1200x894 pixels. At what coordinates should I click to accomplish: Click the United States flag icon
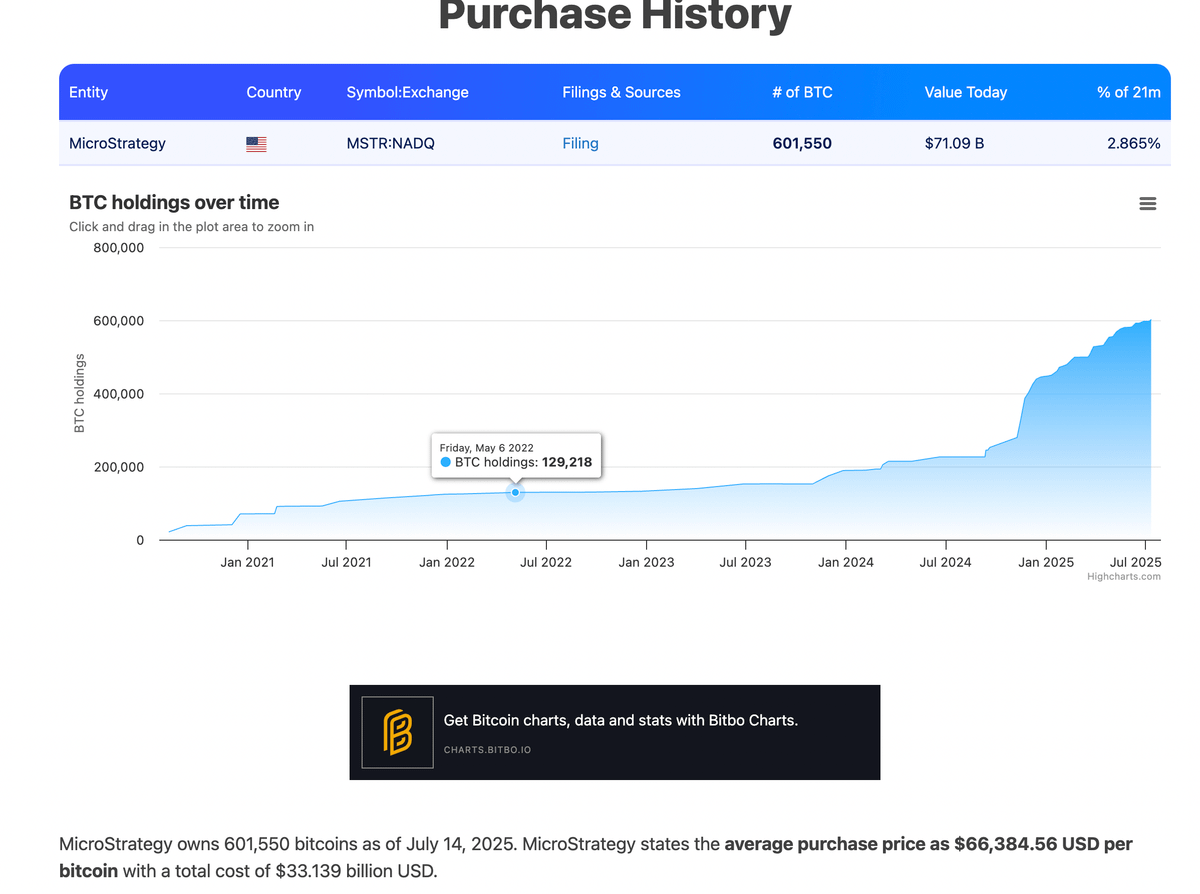pyautogui.click(x=256, y=144)
